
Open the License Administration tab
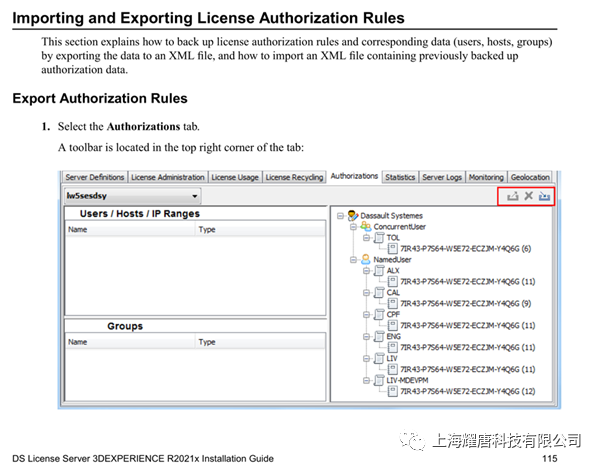click(167, 177)
